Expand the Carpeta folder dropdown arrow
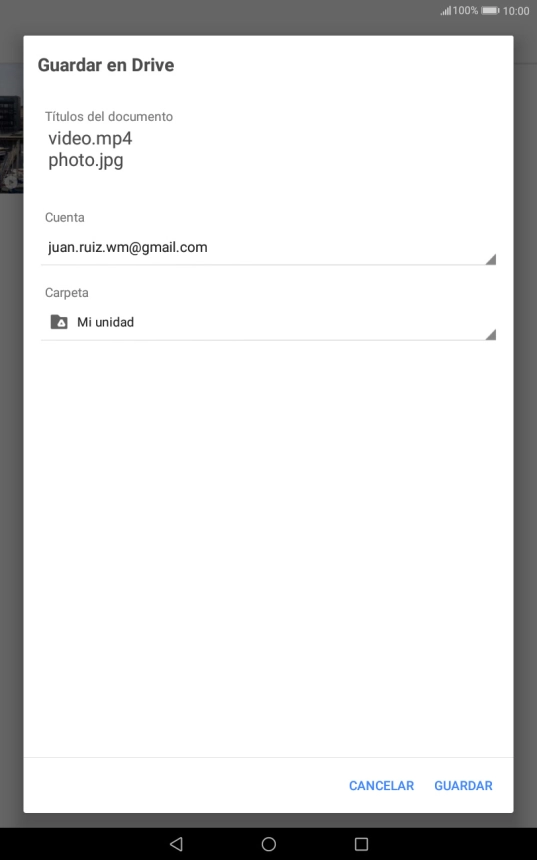Image resolution: width=537 pixels, height=860 pixels. pyautogui.click(x=490, y=335)
